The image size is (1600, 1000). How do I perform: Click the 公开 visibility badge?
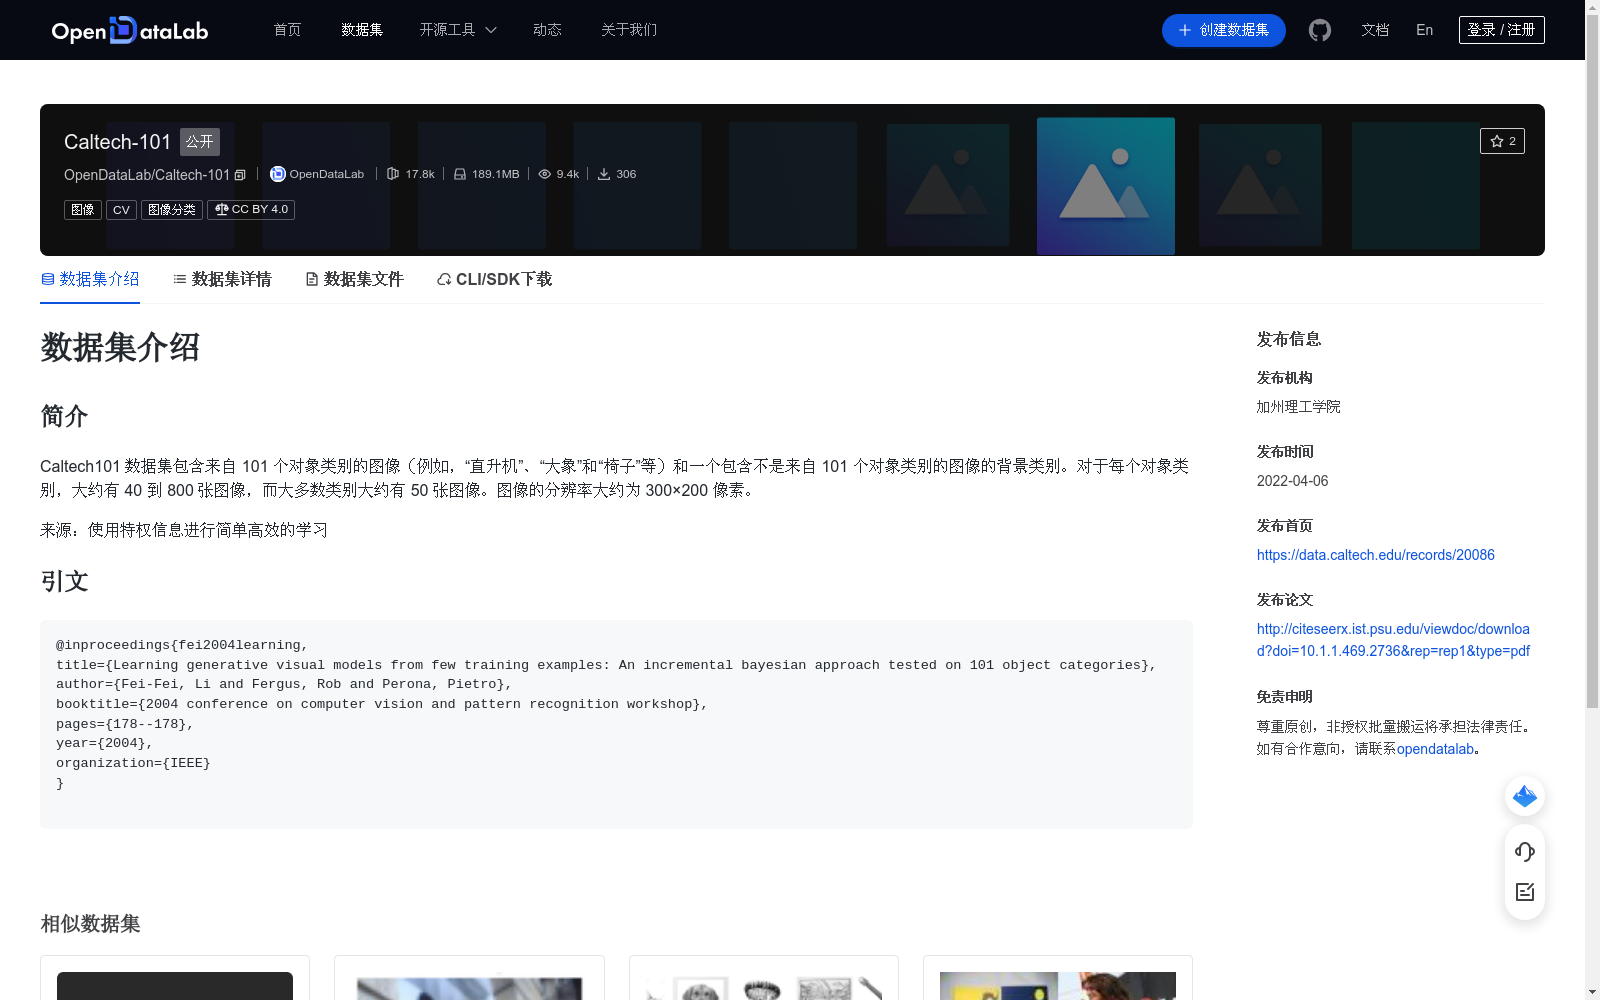pyautogui.click(x=200, y=142)
